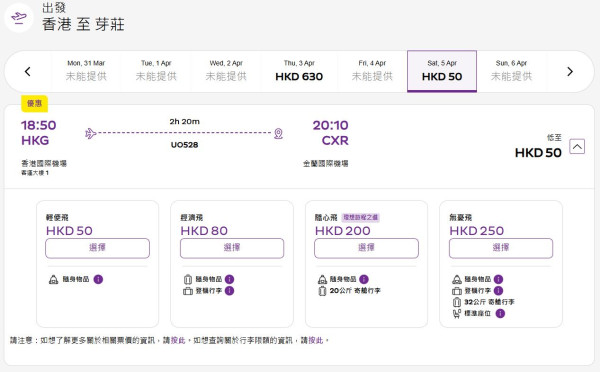Click the HKD 200 price under 隨心飛

[x=342, y=231]
